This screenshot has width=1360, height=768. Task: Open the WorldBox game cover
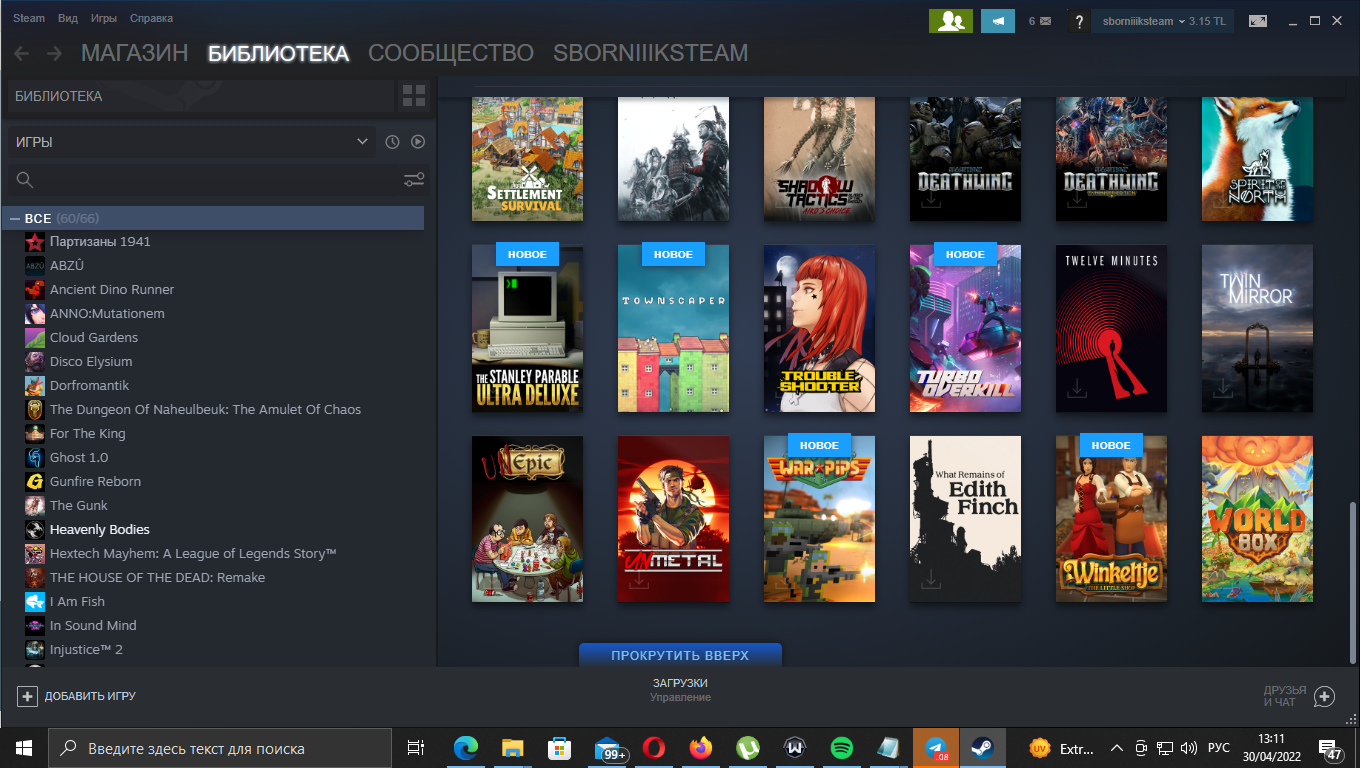(x=1257, y=518)
